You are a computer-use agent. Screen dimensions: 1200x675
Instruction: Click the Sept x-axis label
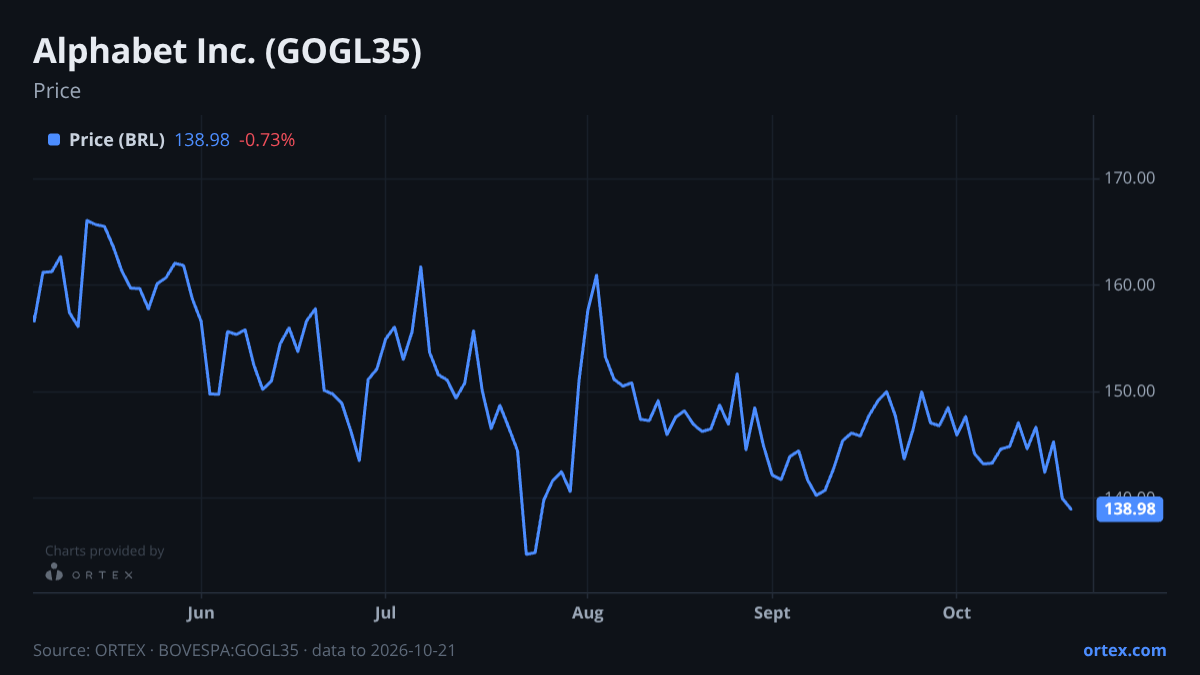[772, 613]
